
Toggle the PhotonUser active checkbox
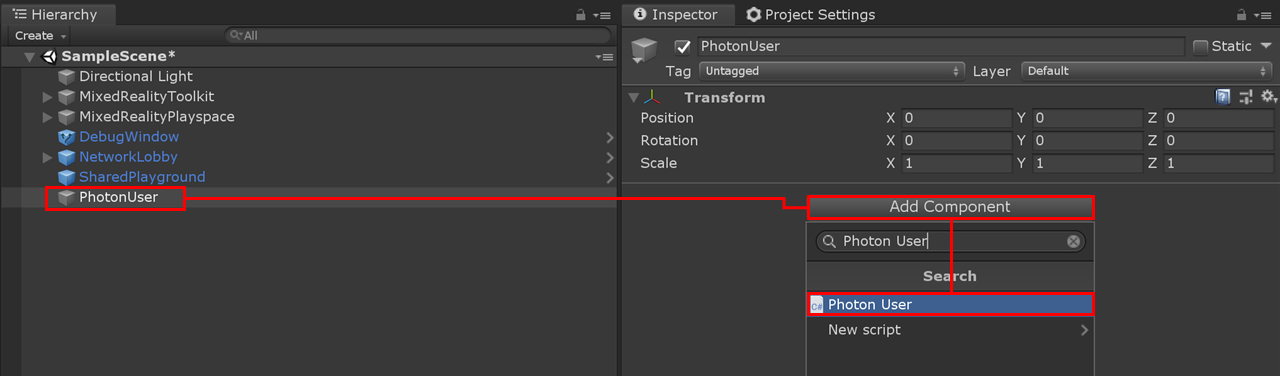683,46
